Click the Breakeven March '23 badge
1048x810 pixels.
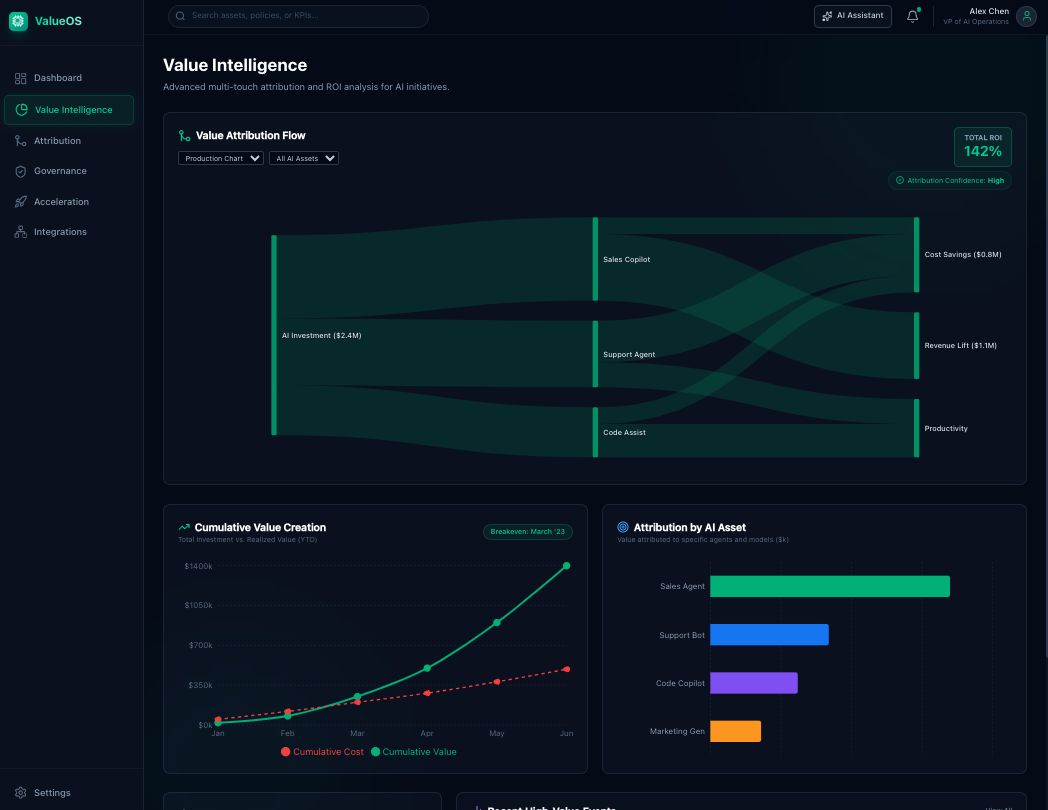tap(528, 531)
